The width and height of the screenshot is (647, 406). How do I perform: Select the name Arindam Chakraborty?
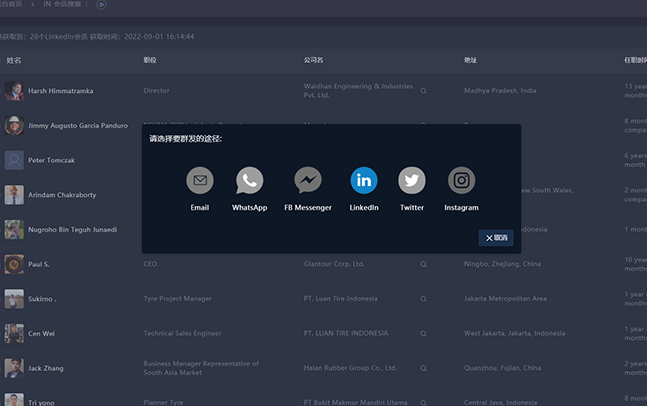62,195
